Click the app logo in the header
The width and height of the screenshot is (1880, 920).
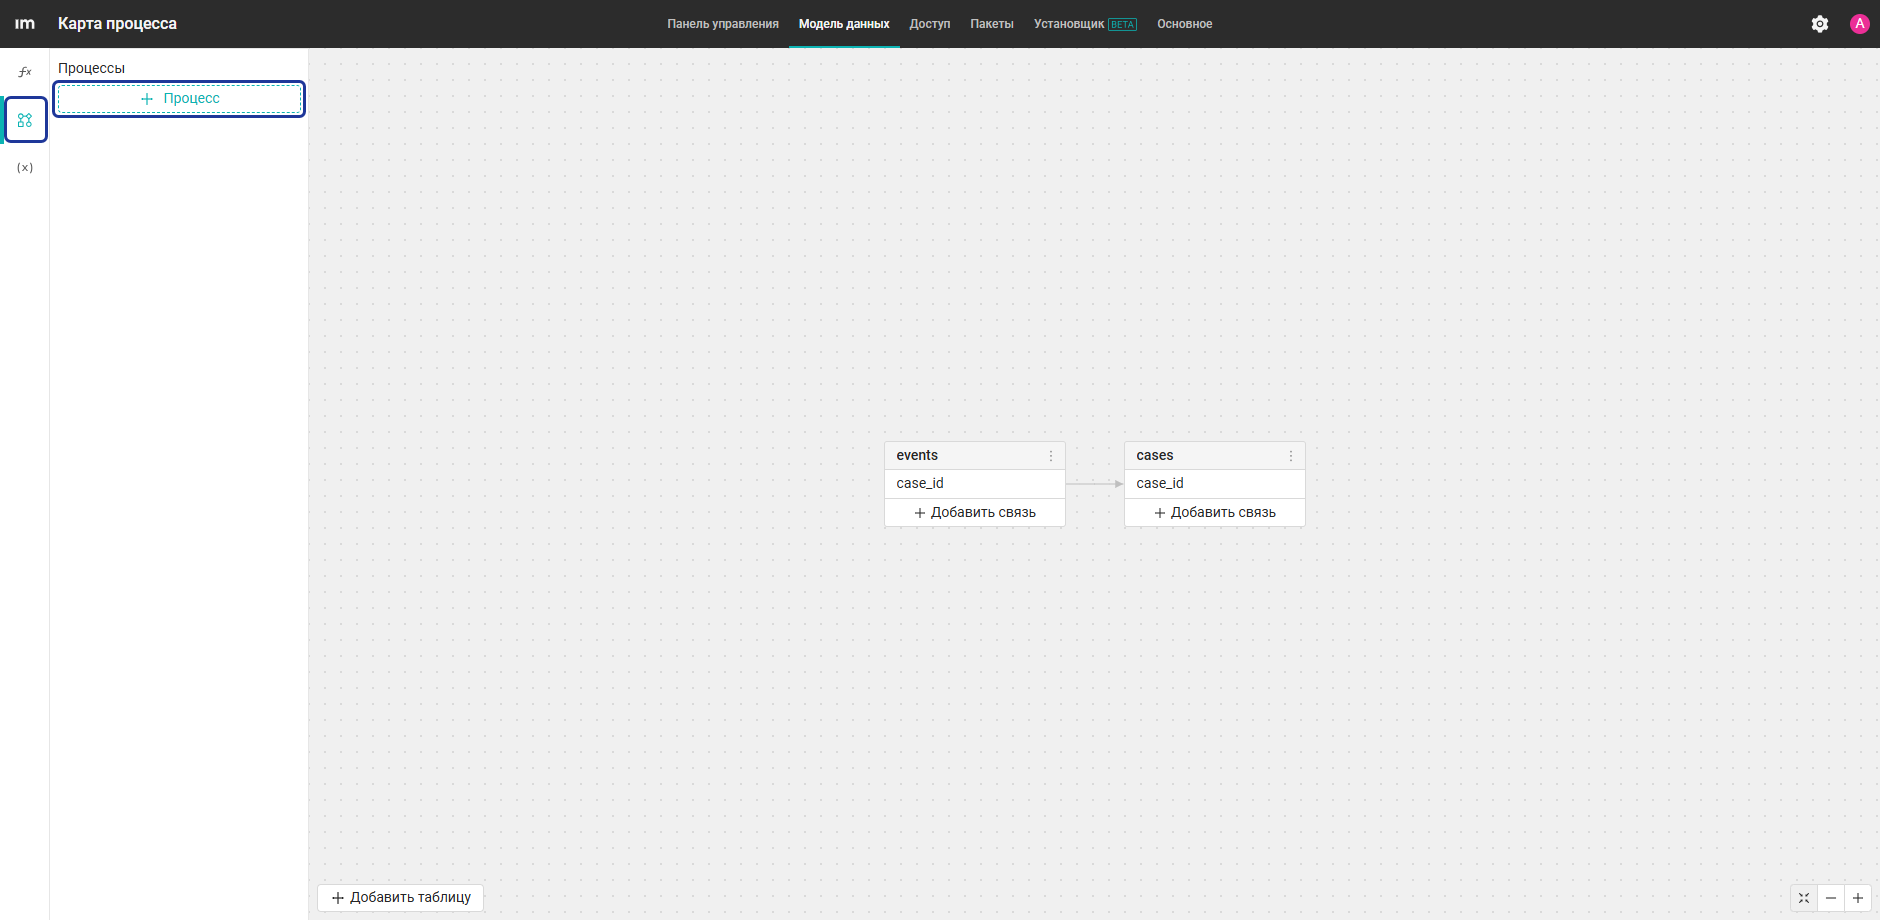[25, 24]
